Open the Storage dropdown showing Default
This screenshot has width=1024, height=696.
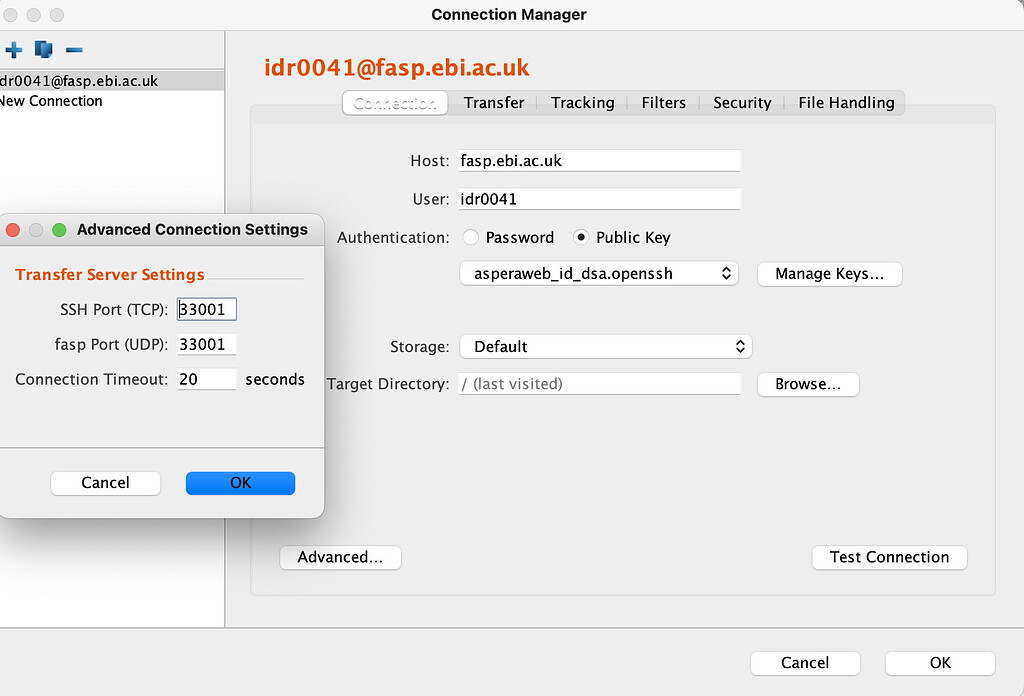point(605,346)
